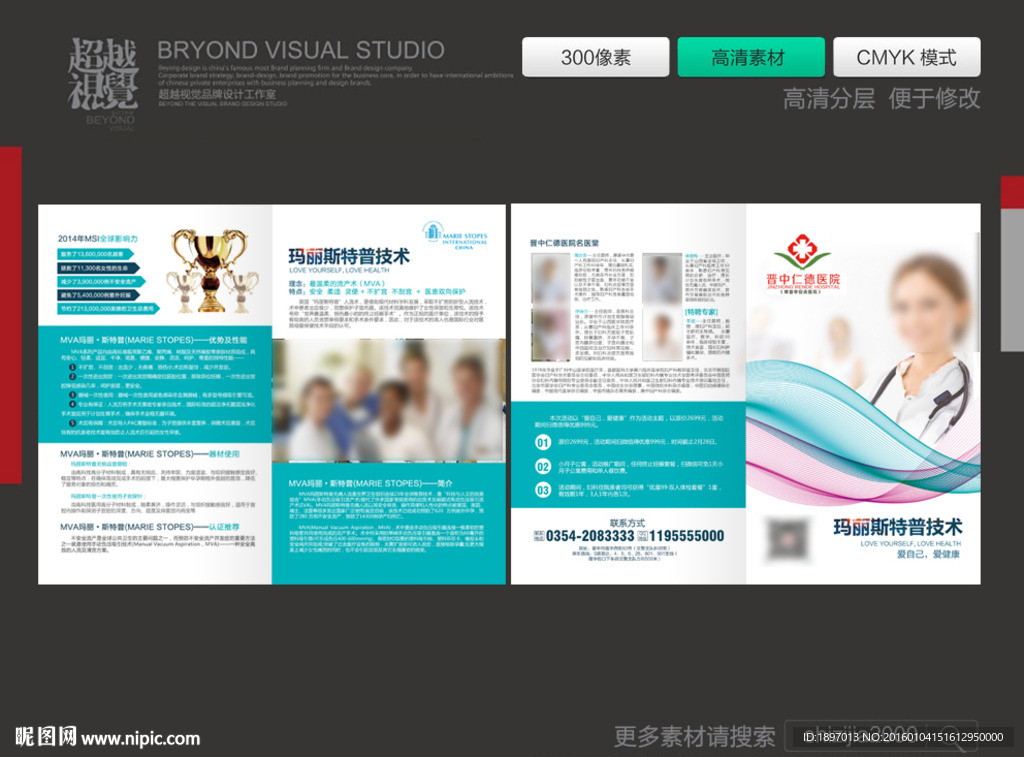This screenshot has height=757, width=1024.
Task: Click the 超越视觉 studio logo
Action: pyautogui.click(x=103, y=82)
